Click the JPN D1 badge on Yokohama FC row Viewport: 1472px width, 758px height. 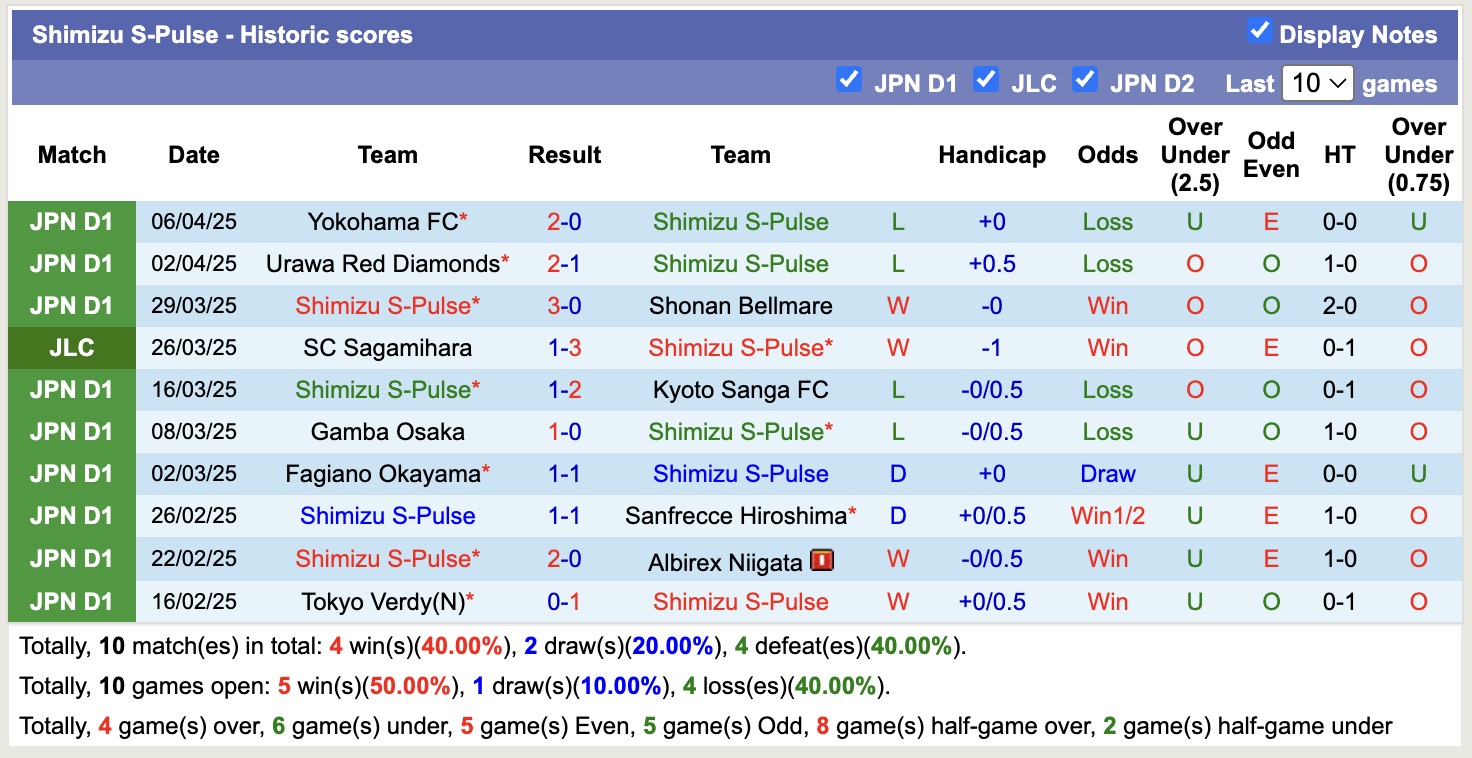click(x=71, y=222)
